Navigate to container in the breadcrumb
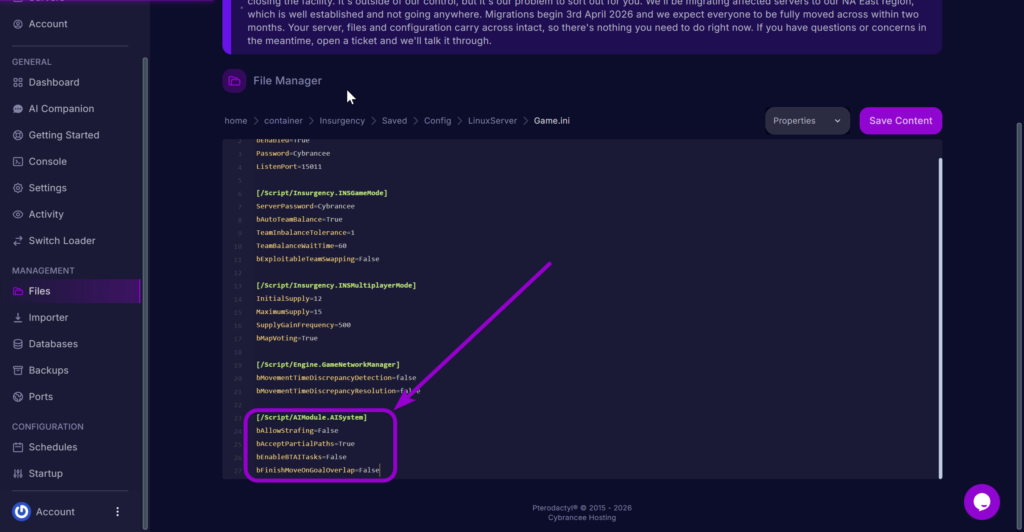1024x532 pixels. pos(283,121)
